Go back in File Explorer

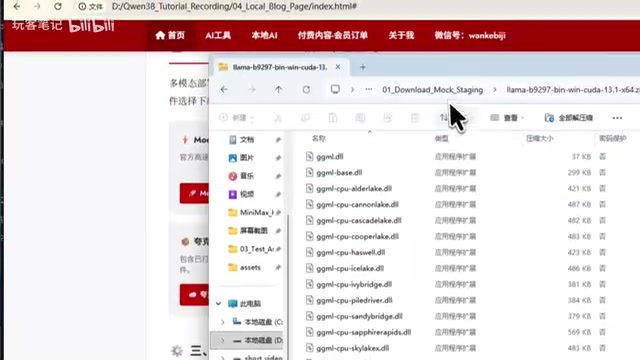point(224,89)
